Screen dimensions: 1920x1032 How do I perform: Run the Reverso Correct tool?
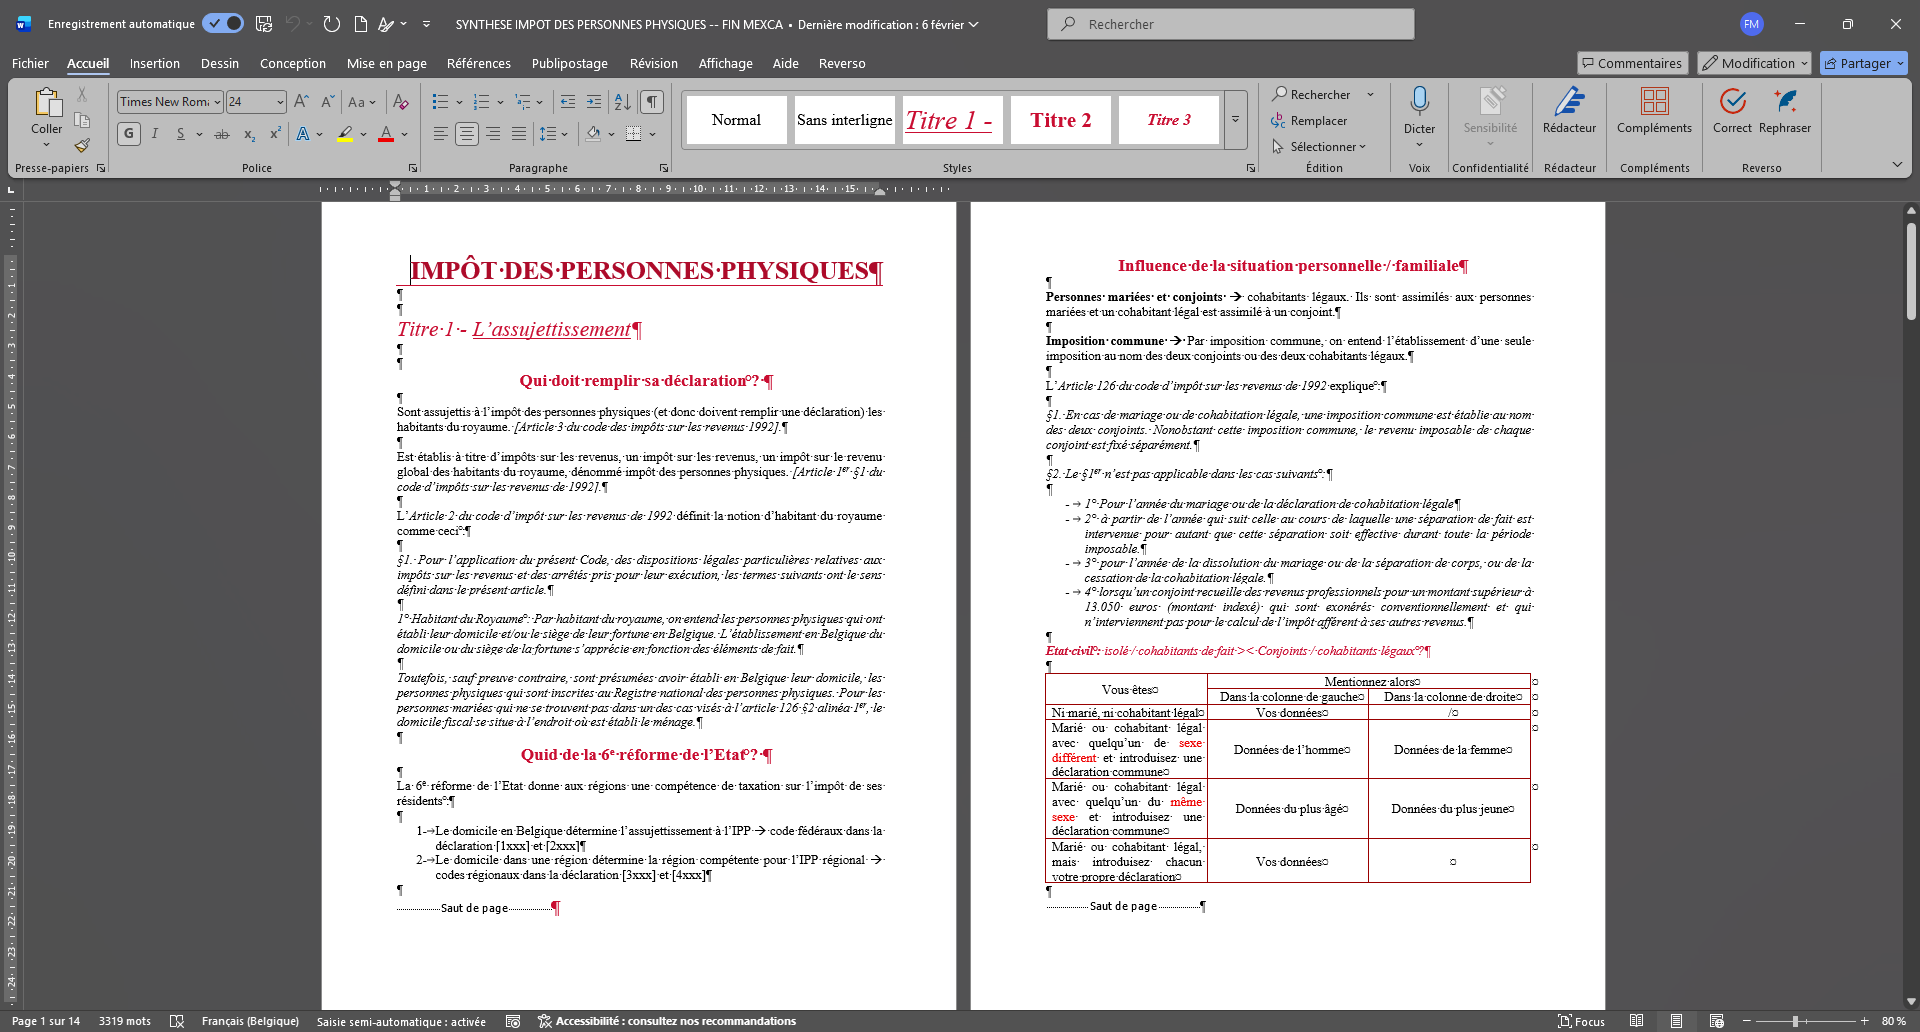pos(1732,110)
